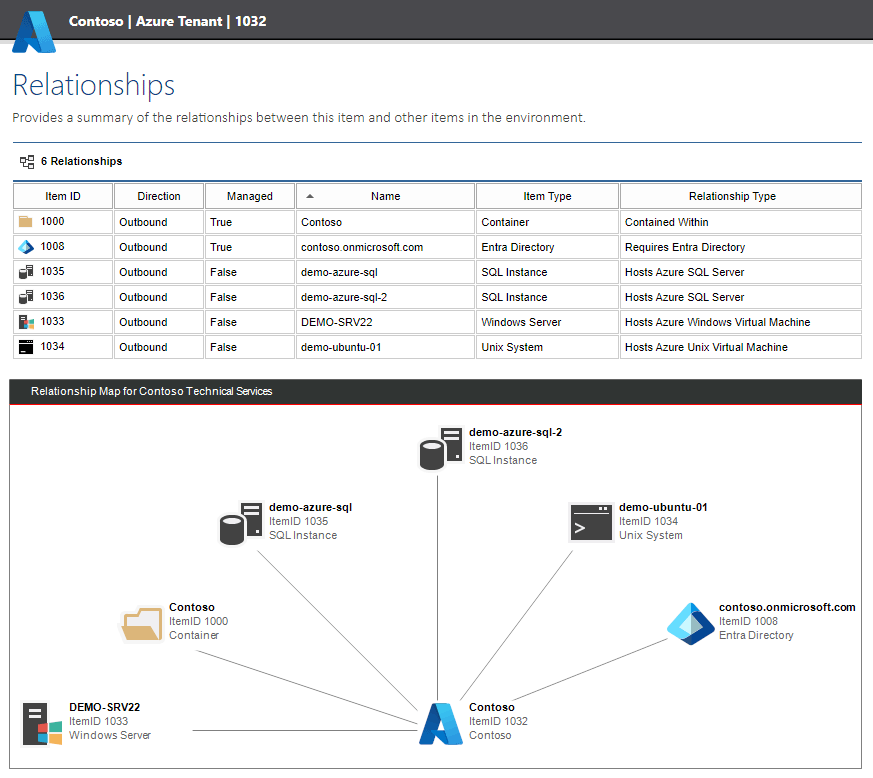Viewport: 873px width, 778px height.
Task: Sort by the Item ID column header
Action: 63,196
